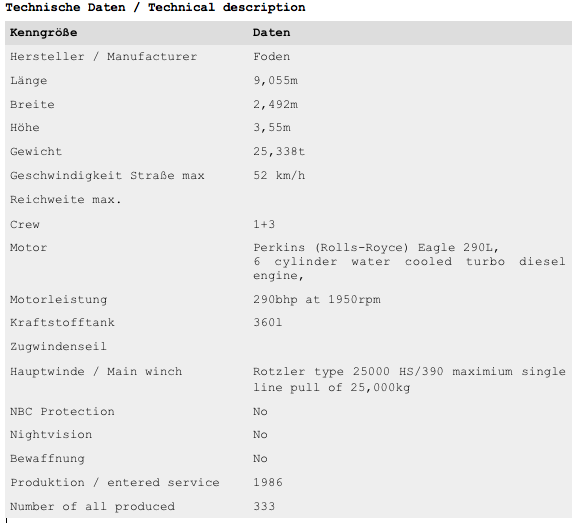Click the Kraftstofftank value '360l'
Viewport: 579px width, 526px height.
click(268, 322)
